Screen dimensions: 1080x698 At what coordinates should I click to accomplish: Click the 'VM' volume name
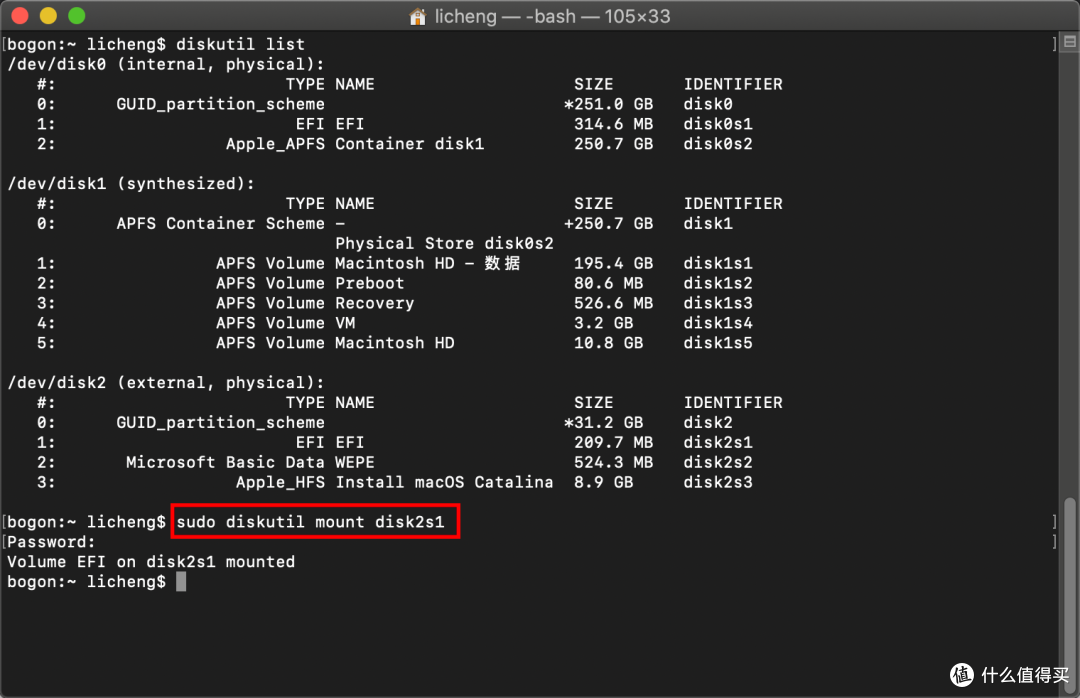345,323
